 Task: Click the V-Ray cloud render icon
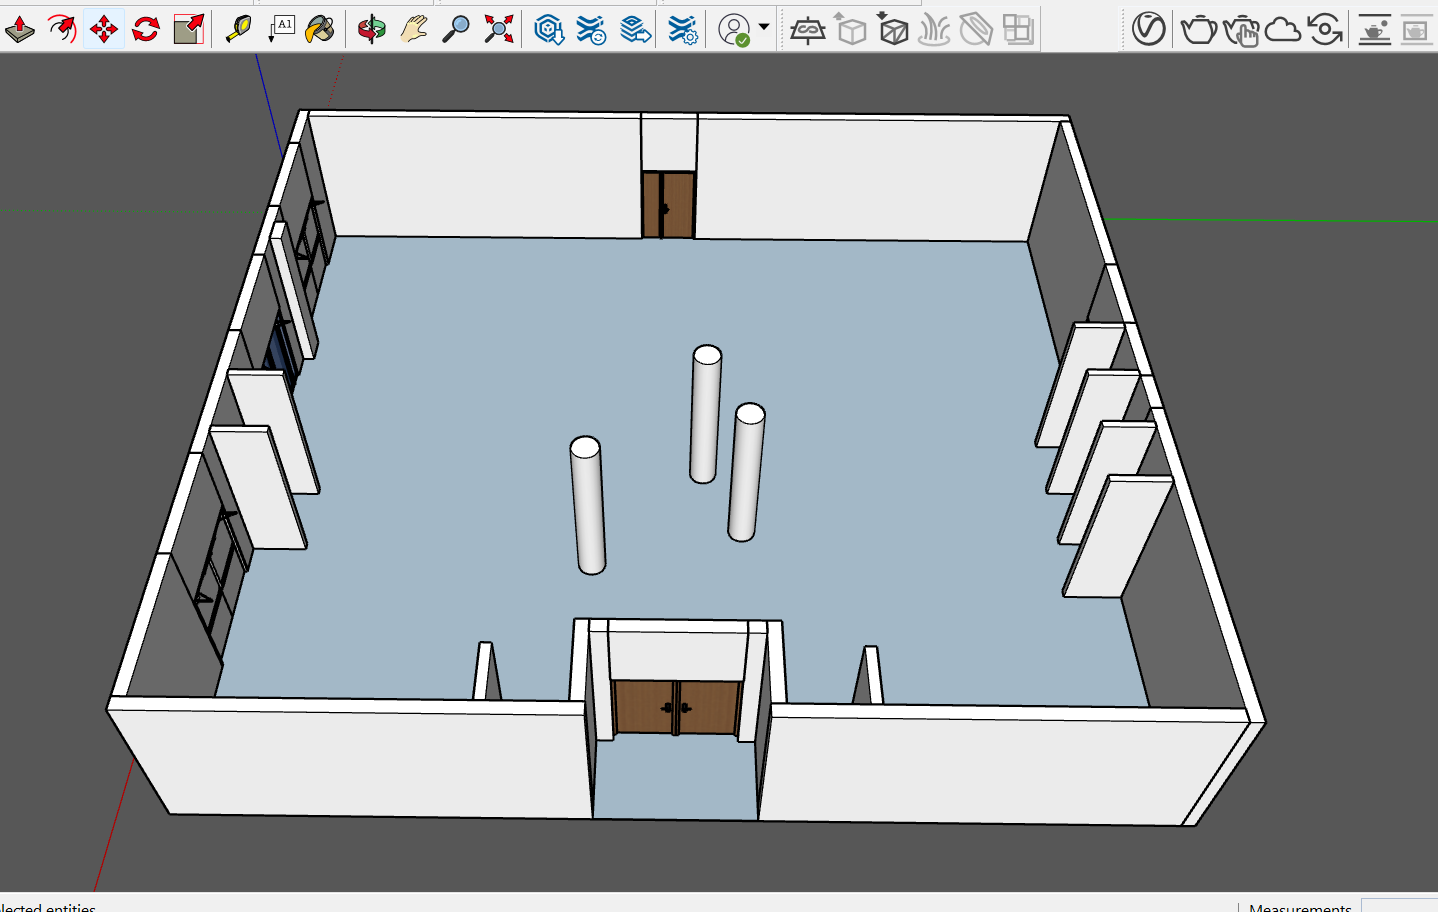pyautogui.click(x=1283, y=30)
